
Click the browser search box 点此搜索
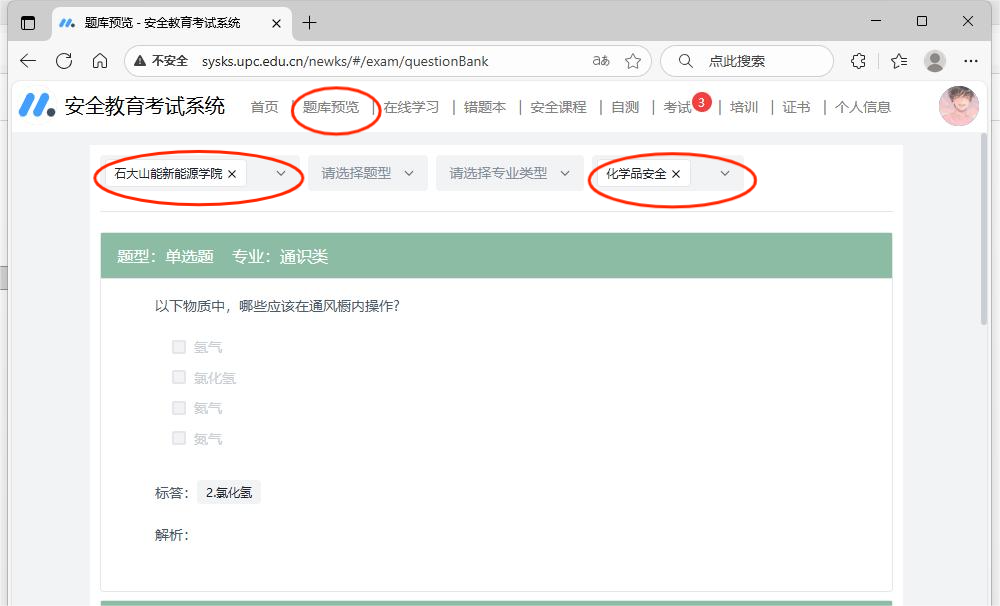(x=746, y=61)
